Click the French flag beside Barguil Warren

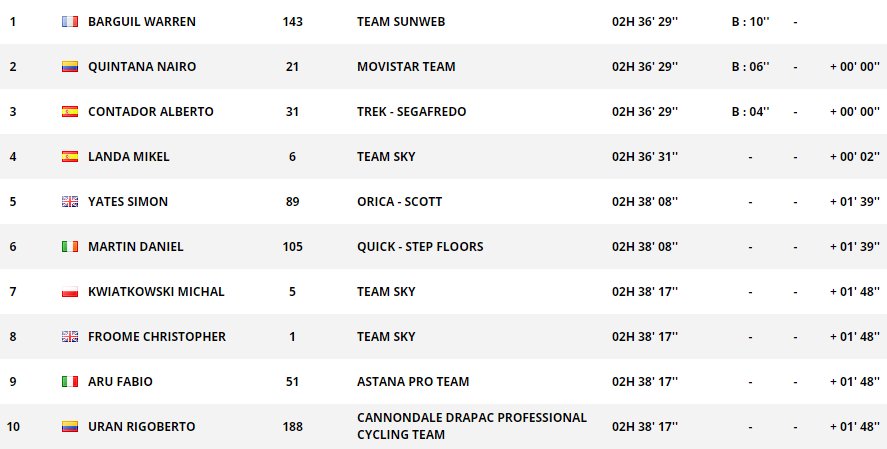[x=70, y=21]
